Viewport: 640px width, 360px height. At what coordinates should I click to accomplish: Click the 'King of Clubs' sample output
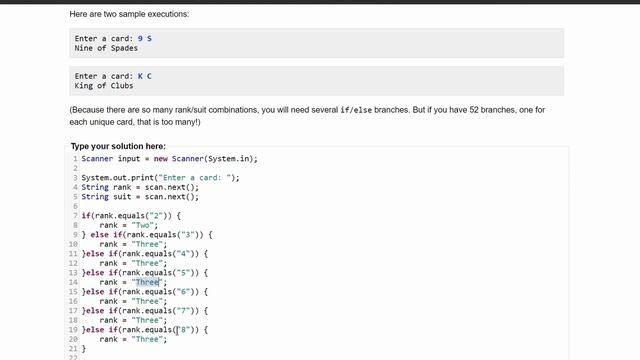pyautogui.click(x=104, y=86)
